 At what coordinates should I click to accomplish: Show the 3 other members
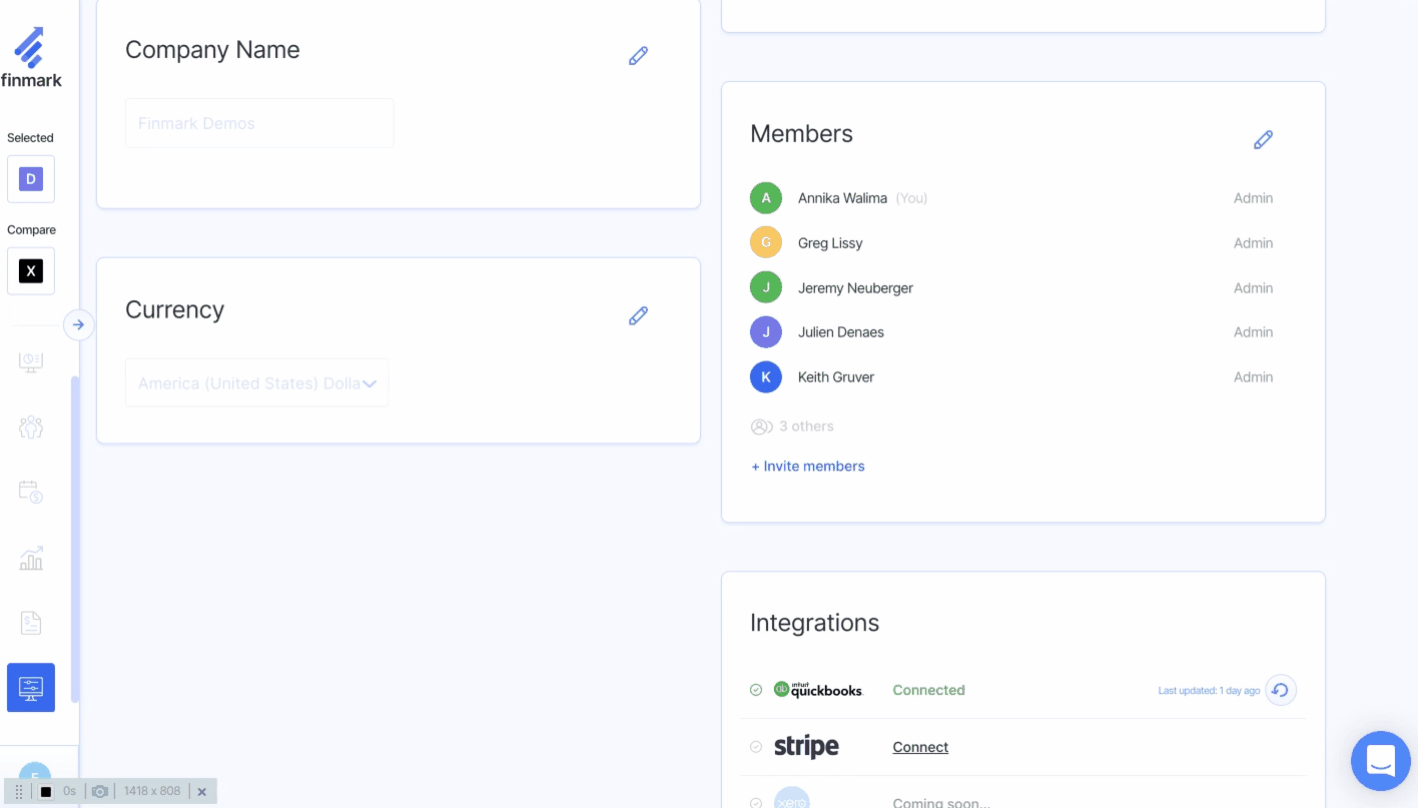[793, 426]
